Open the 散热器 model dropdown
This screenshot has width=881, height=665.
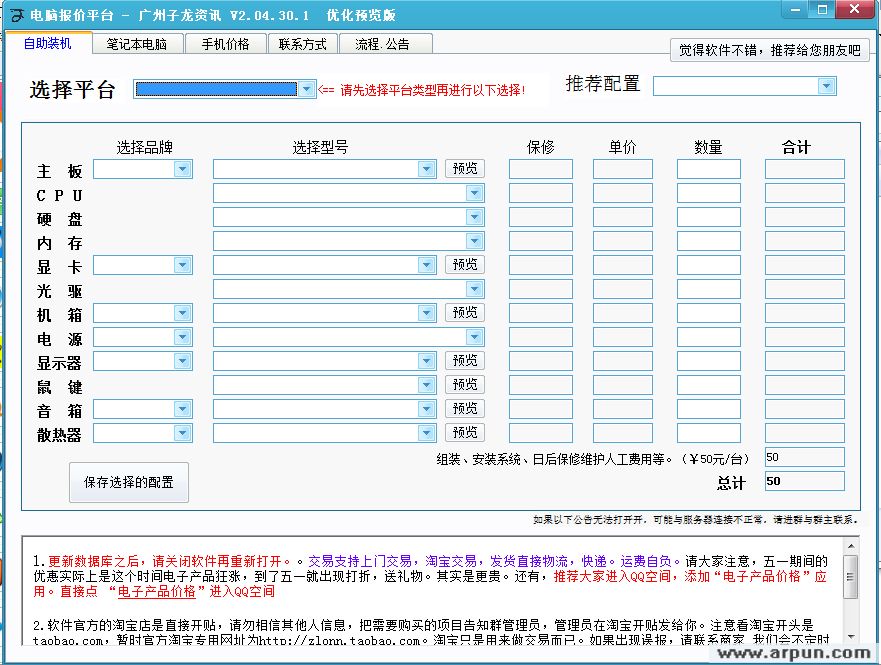click(426, 432)
